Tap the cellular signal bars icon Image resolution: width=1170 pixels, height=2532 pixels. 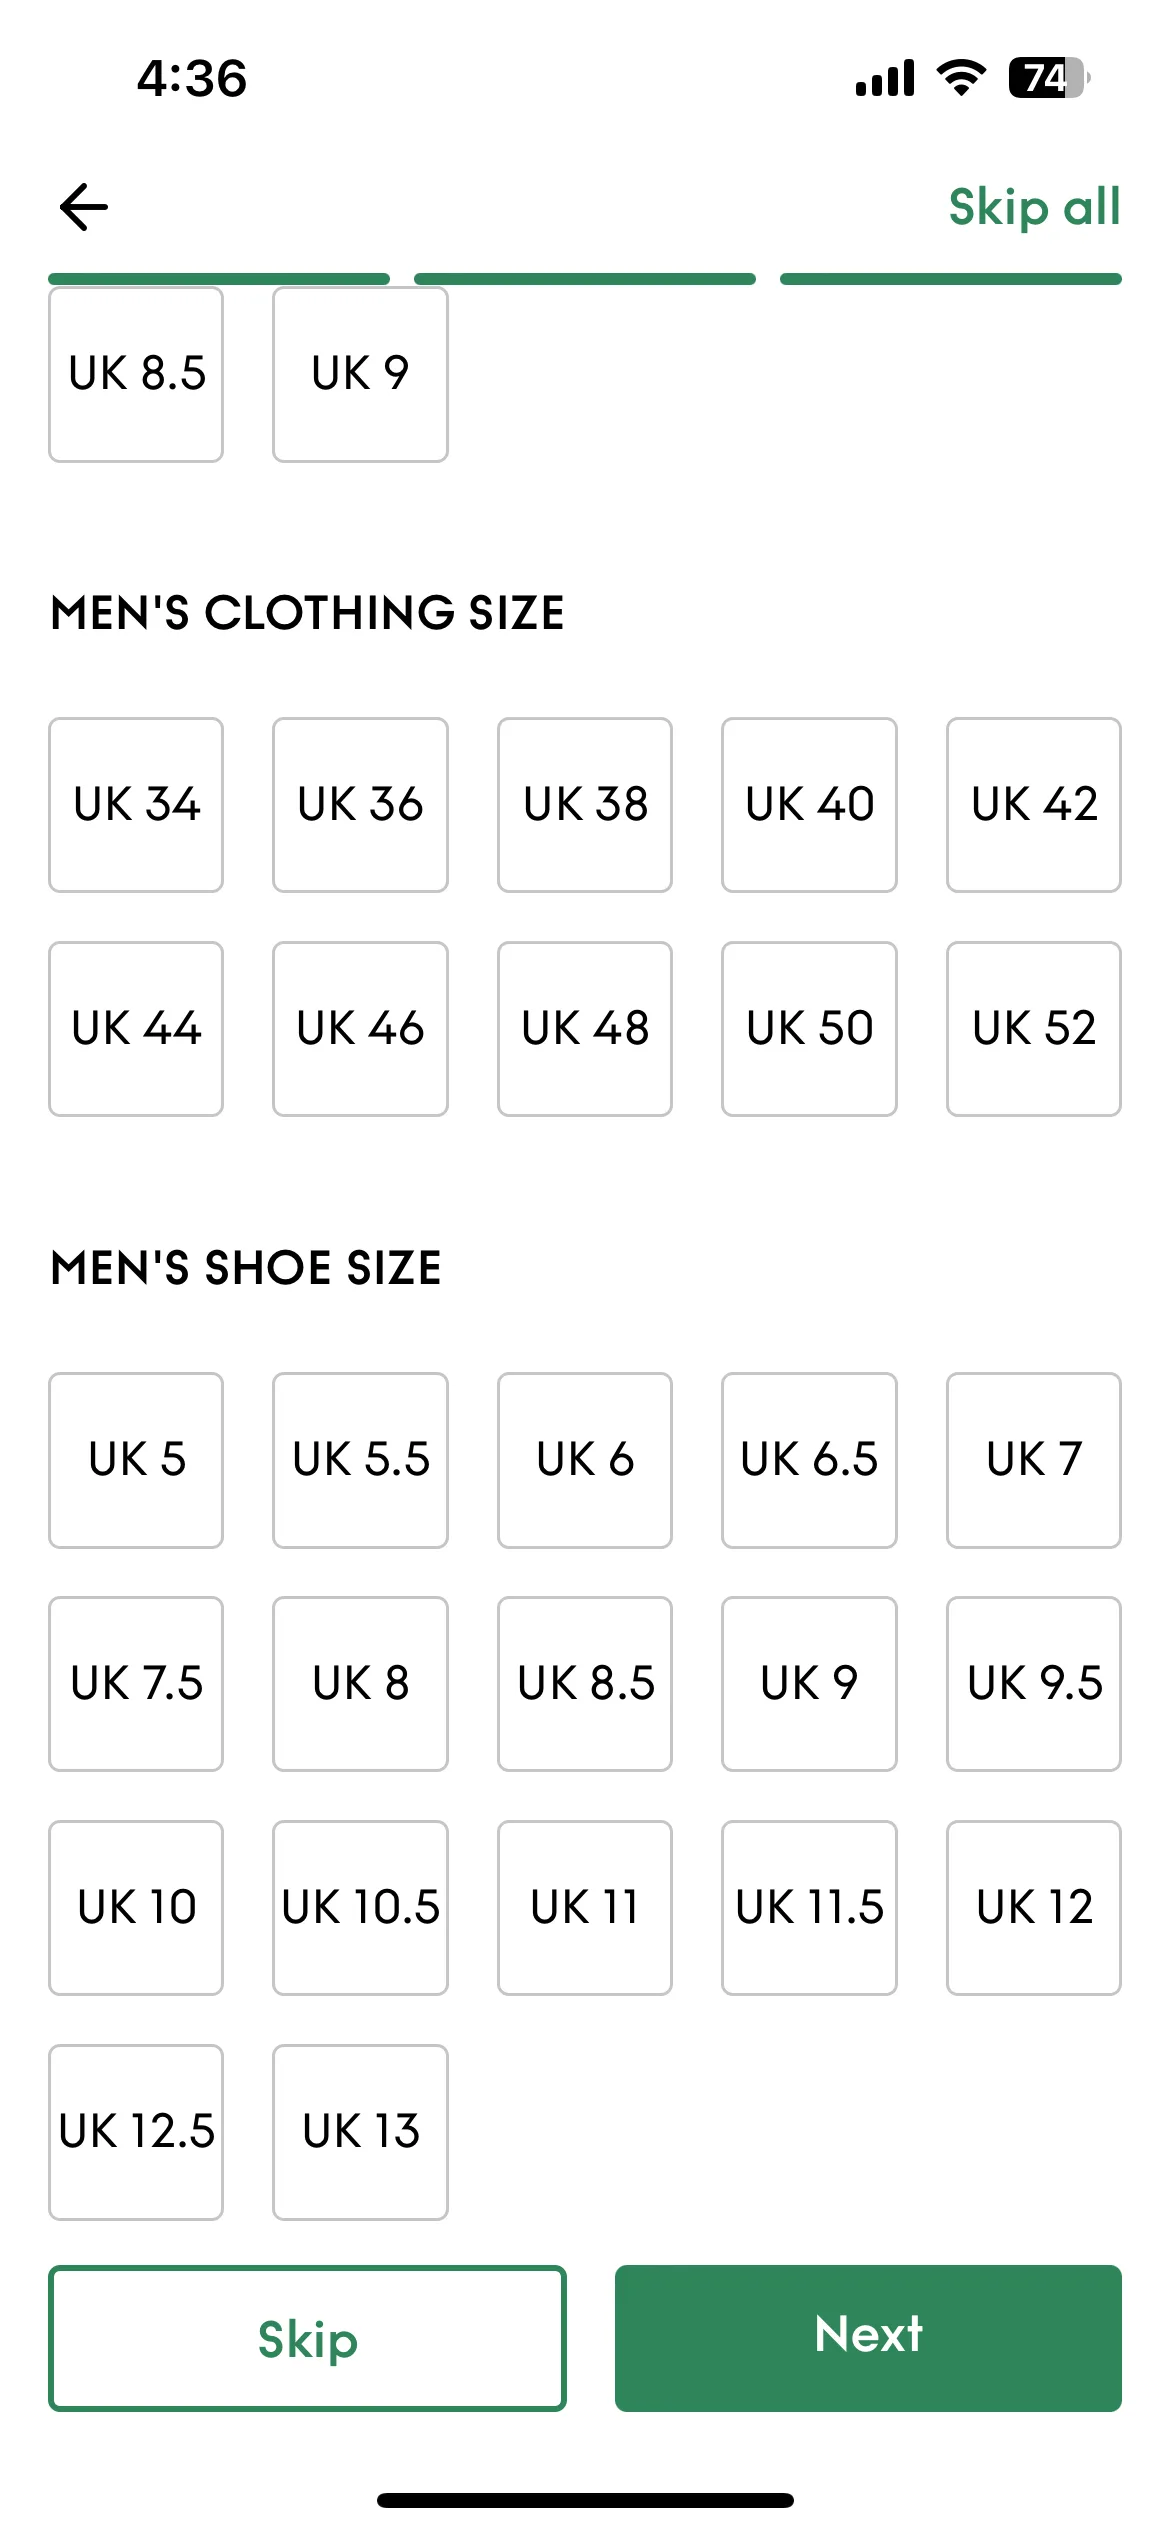pos(885,77)
